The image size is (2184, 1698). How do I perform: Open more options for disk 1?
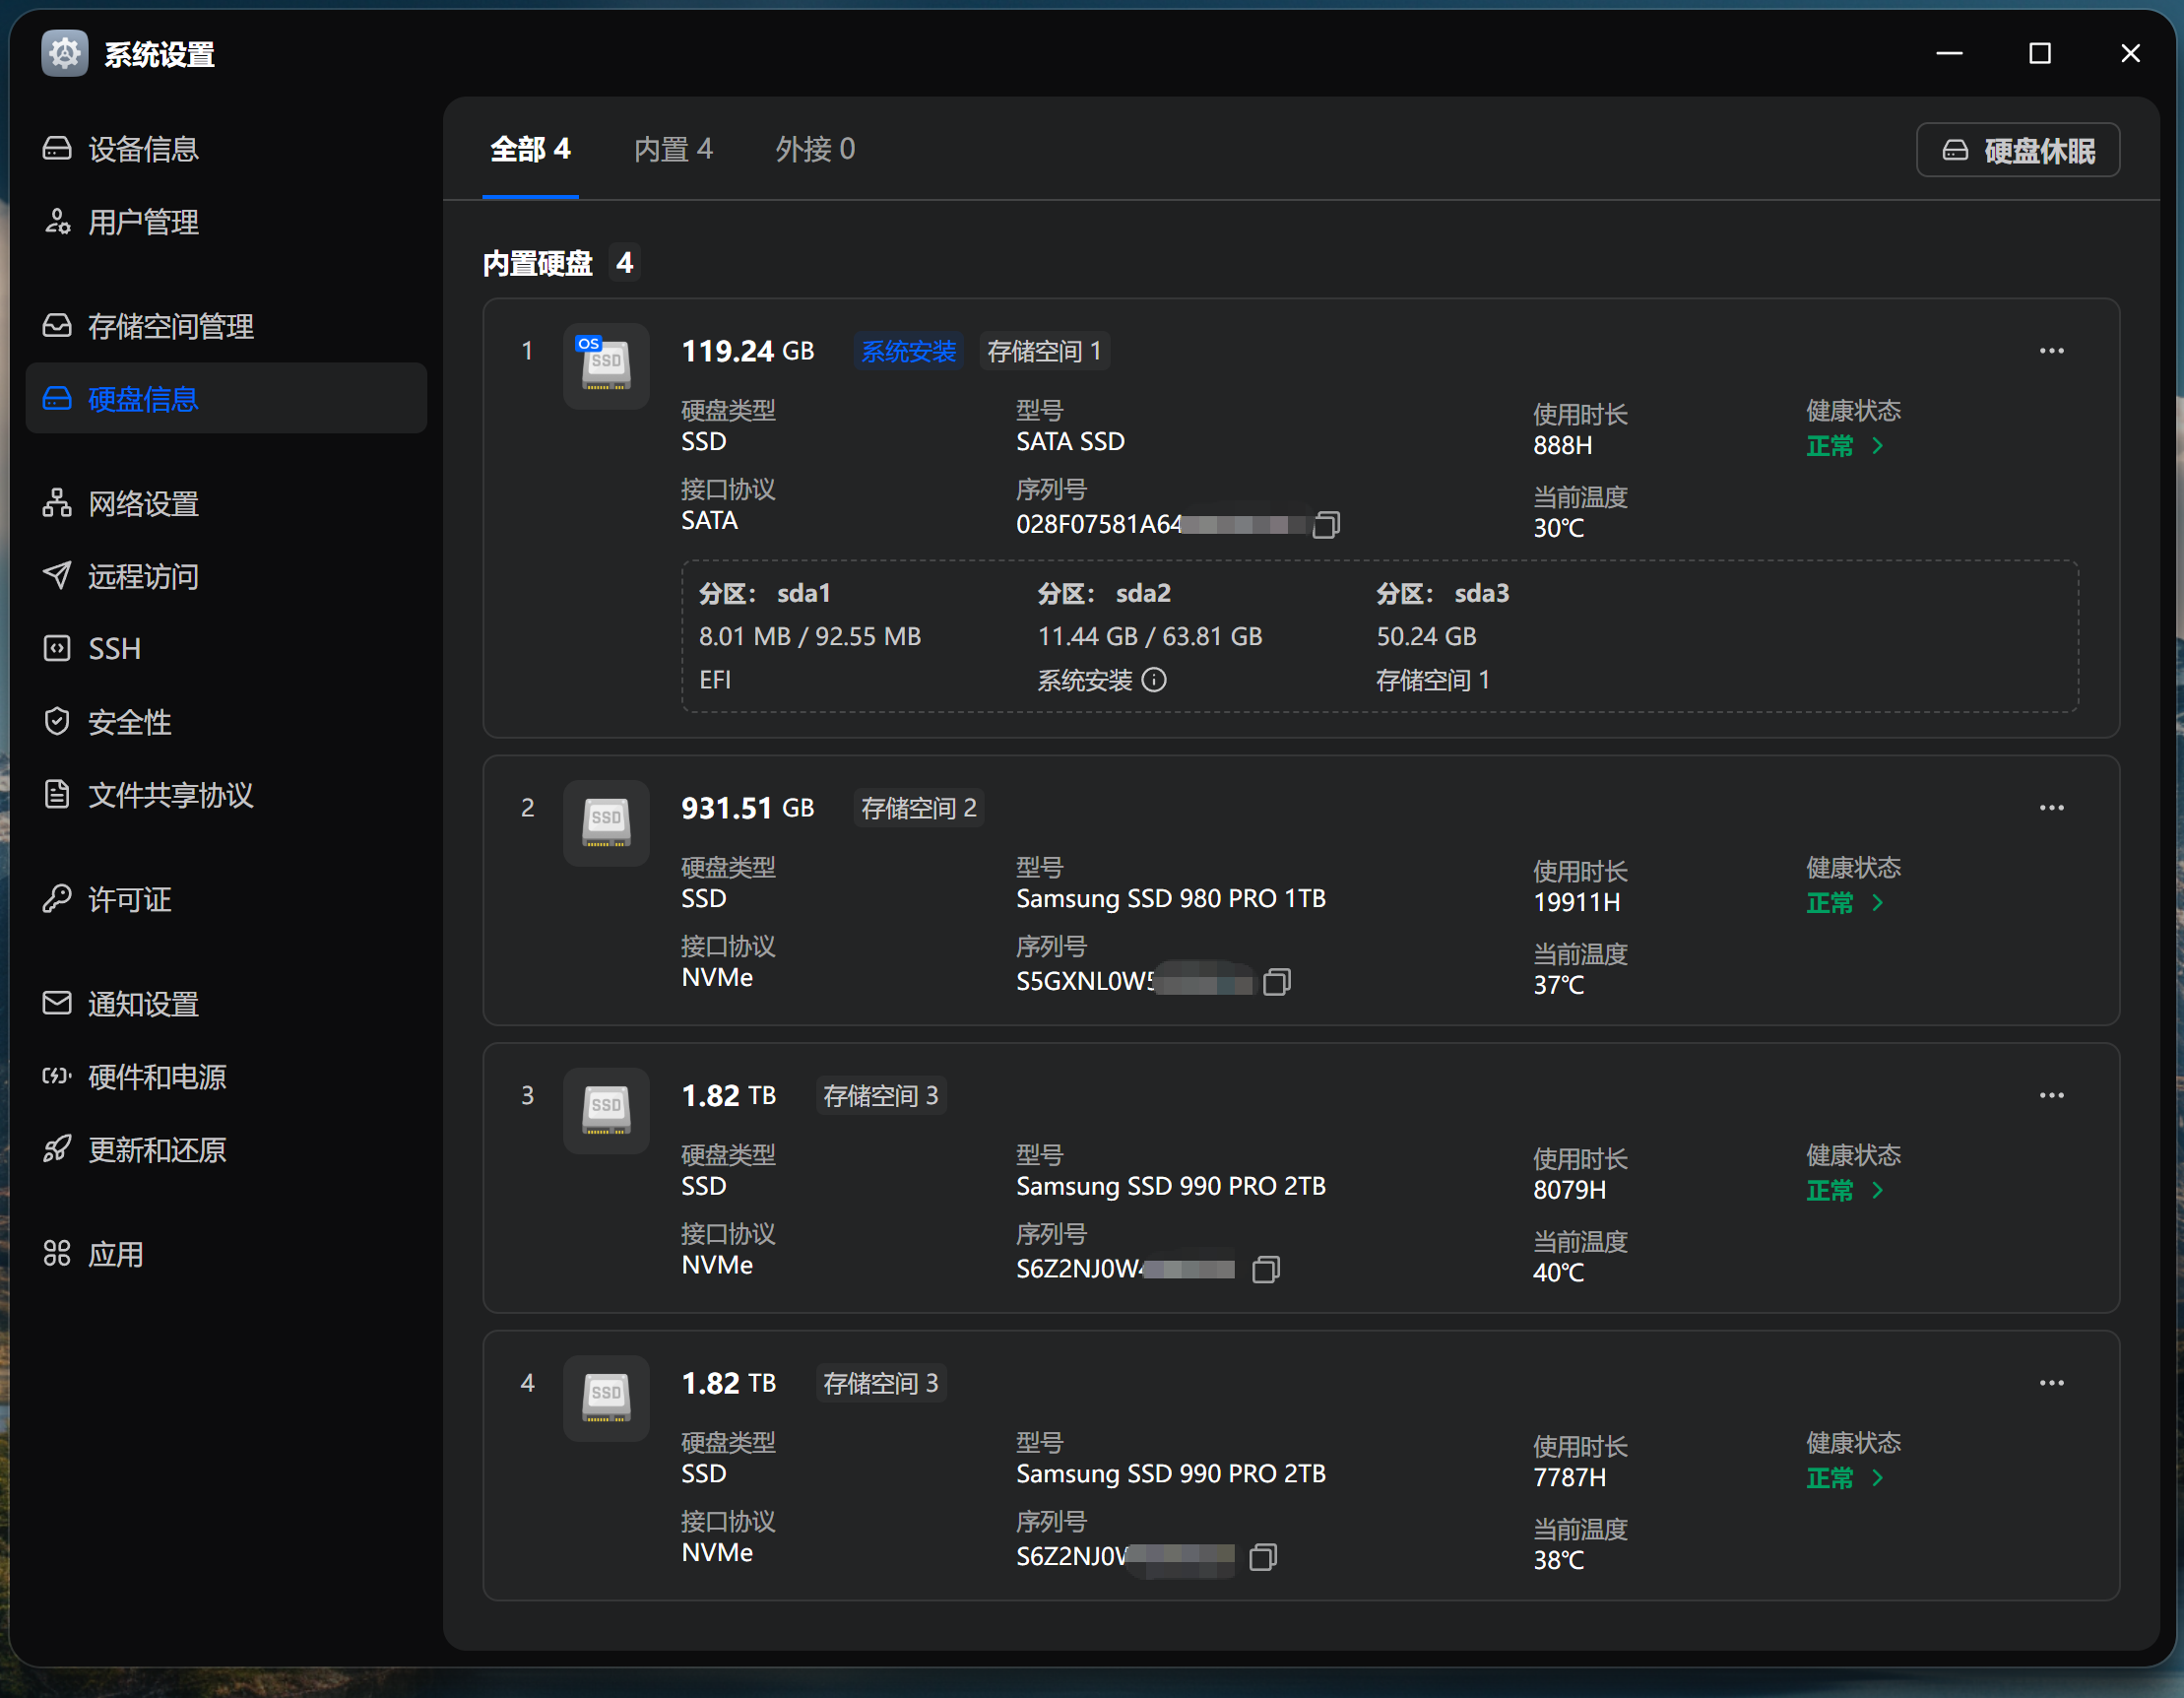click(x=2051, y=350)
